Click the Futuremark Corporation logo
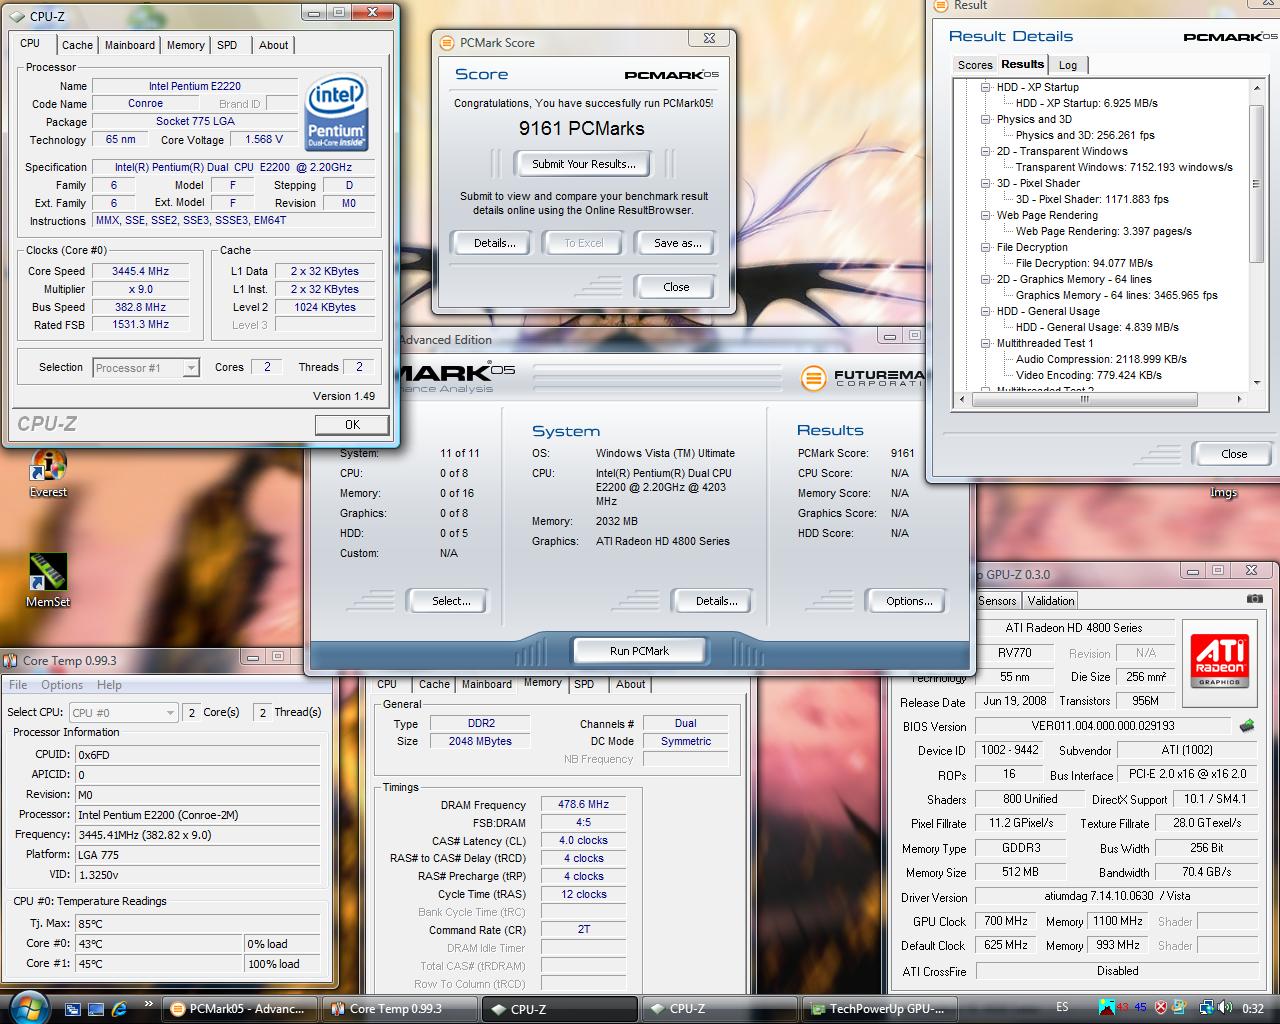 [x=865, y=378]
